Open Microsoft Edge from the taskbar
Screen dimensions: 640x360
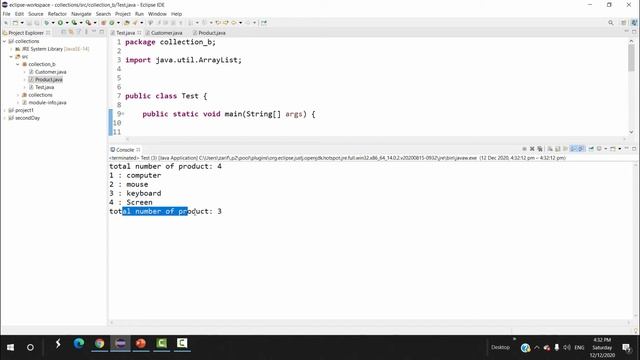[79, 344]
